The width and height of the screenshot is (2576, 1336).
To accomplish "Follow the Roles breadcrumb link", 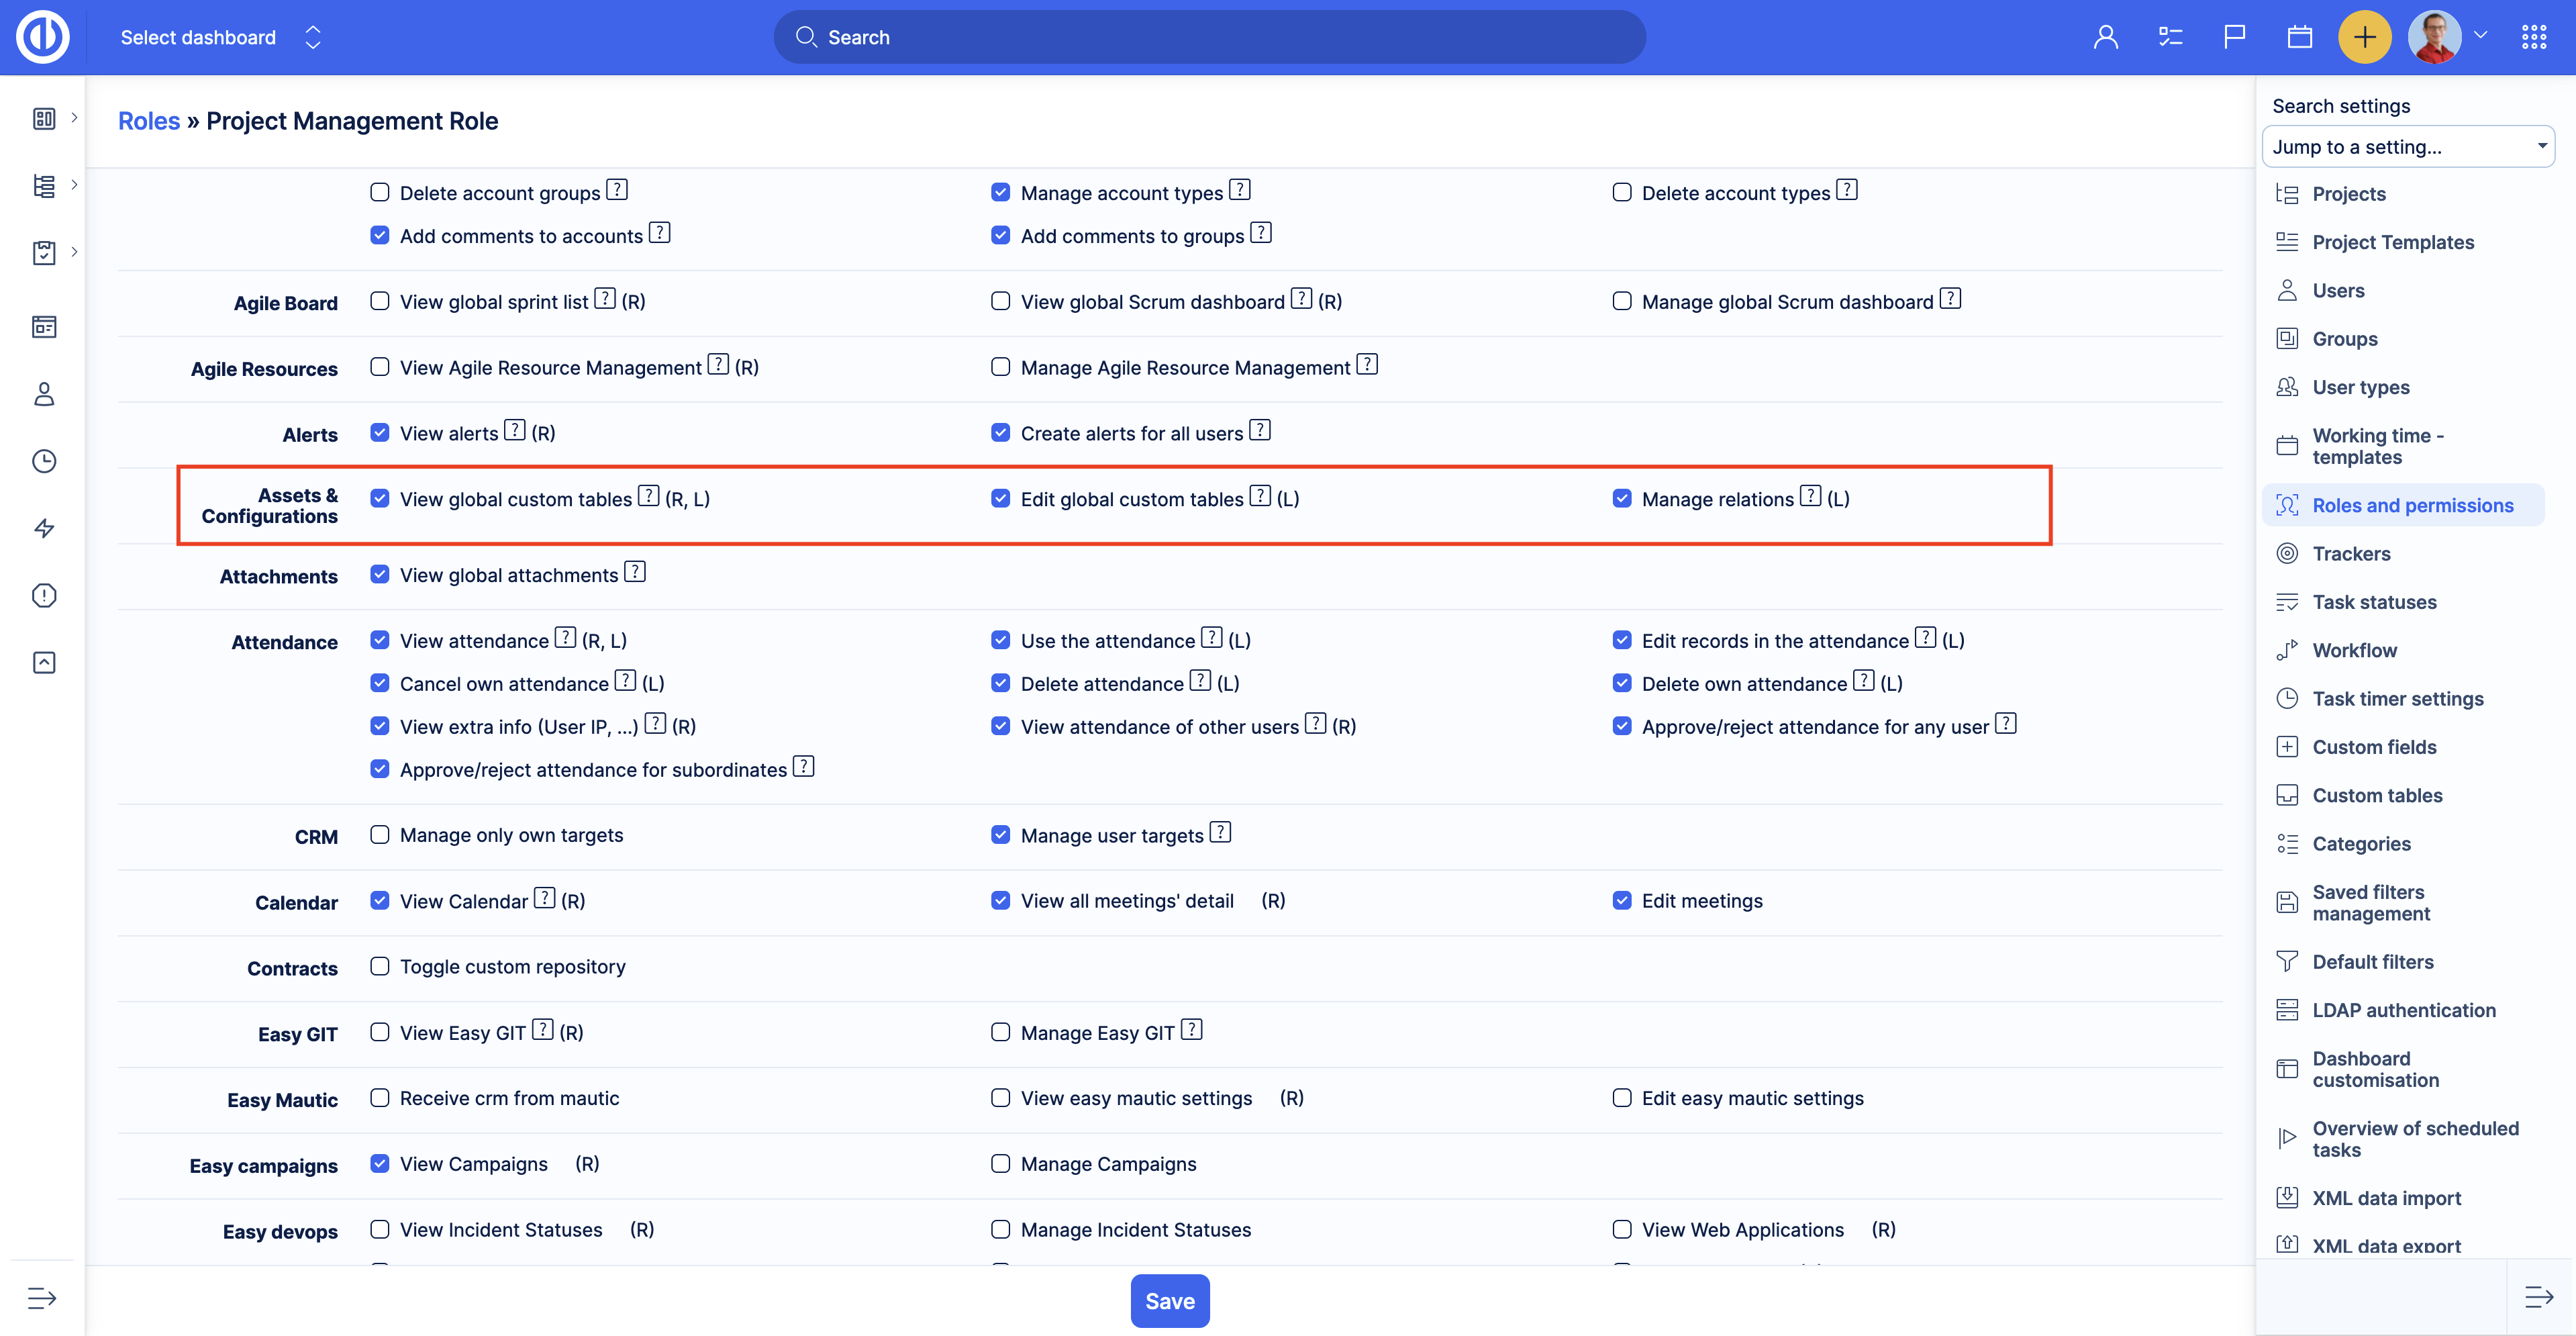I will (149, 121).
